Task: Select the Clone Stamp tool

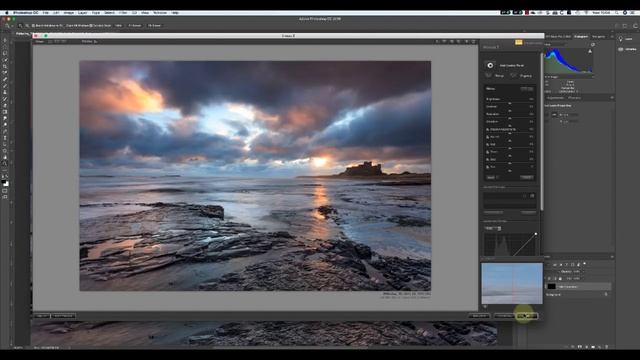Action: [5, 92]
